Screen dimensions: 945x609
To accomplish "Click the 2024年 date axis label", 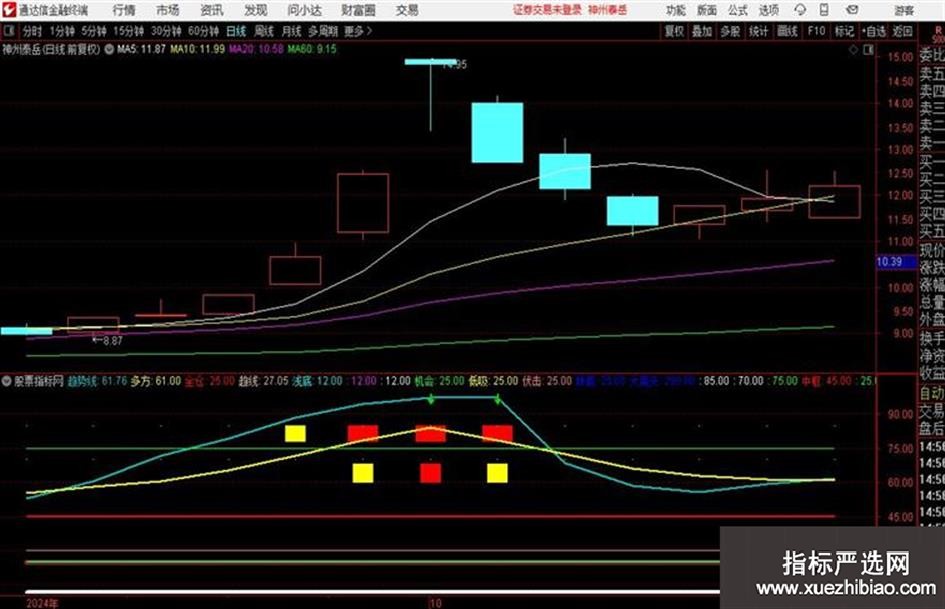I will click(42, 603).
